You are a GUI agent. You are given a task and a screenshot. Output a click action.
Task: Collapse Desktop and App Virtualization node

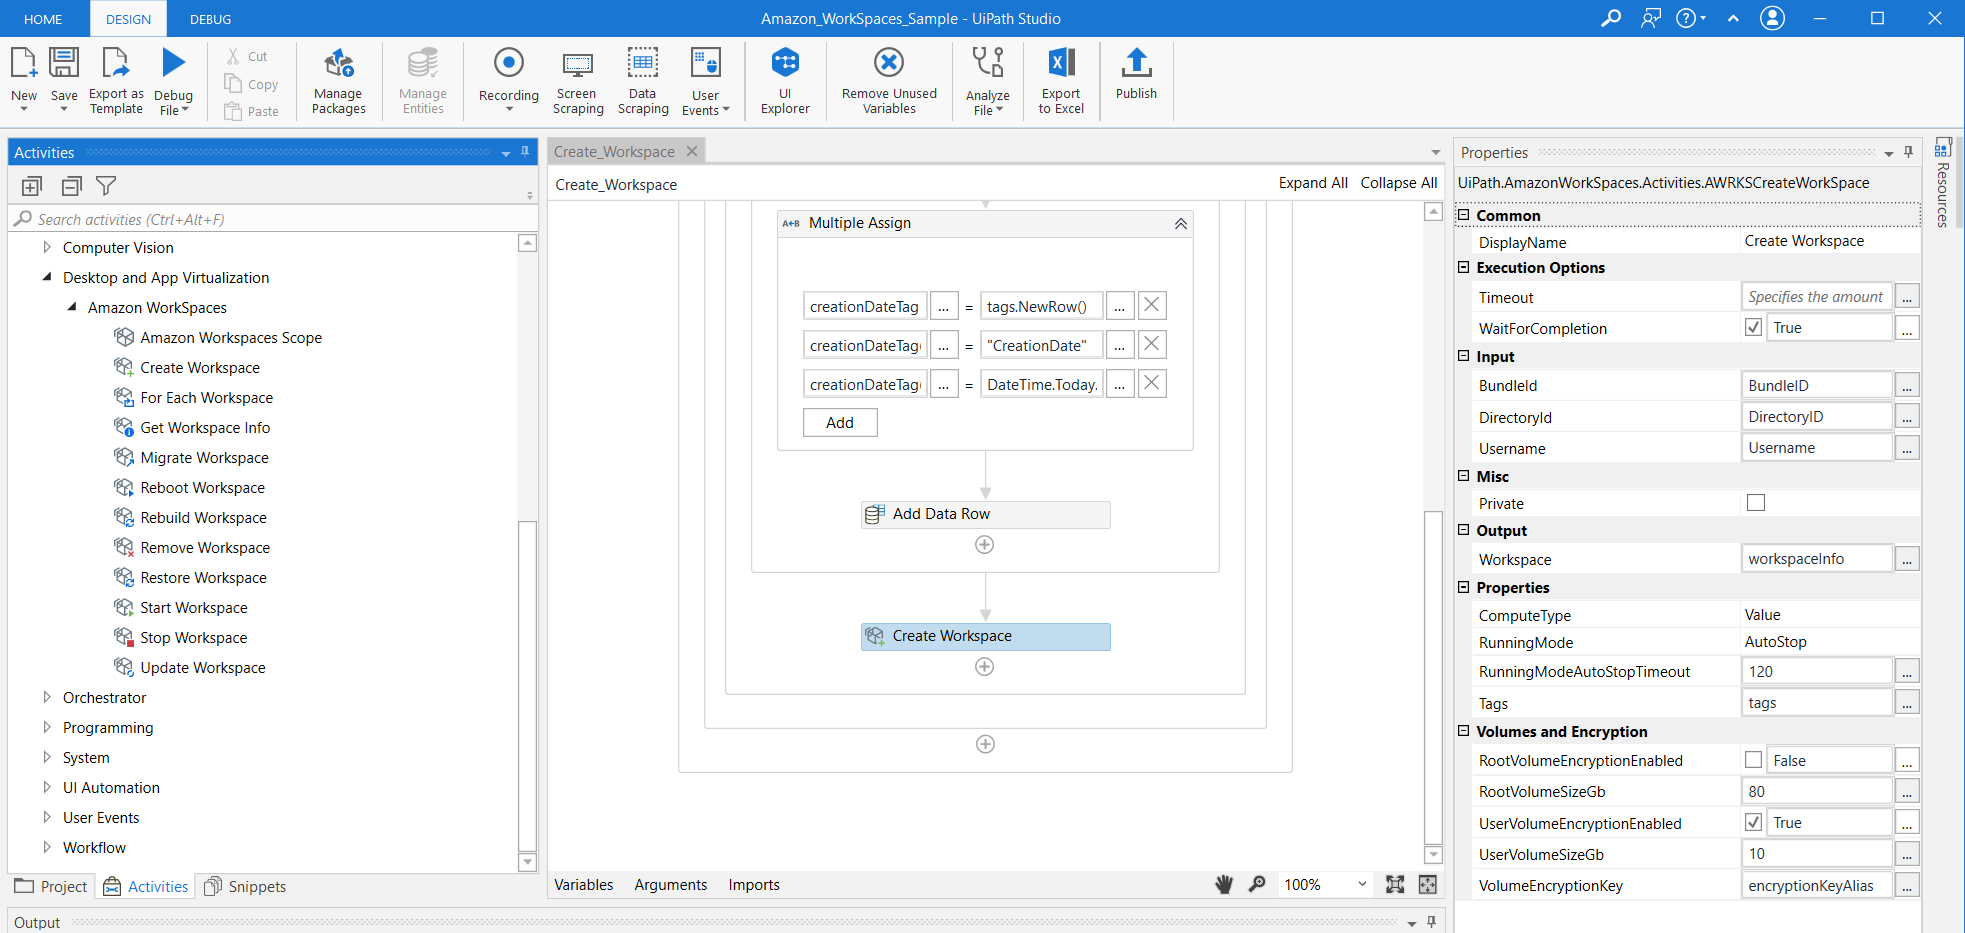46,277
